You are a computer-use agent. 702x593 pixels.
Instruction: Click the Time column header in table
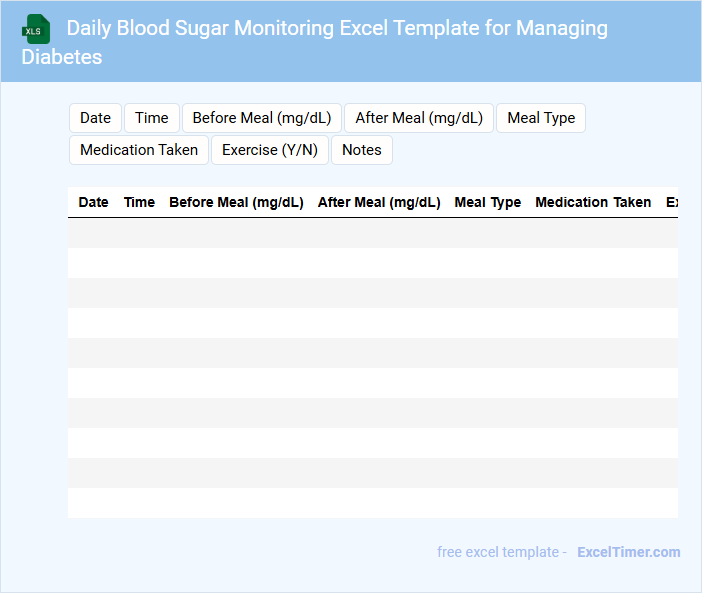[x=139, y=202]
